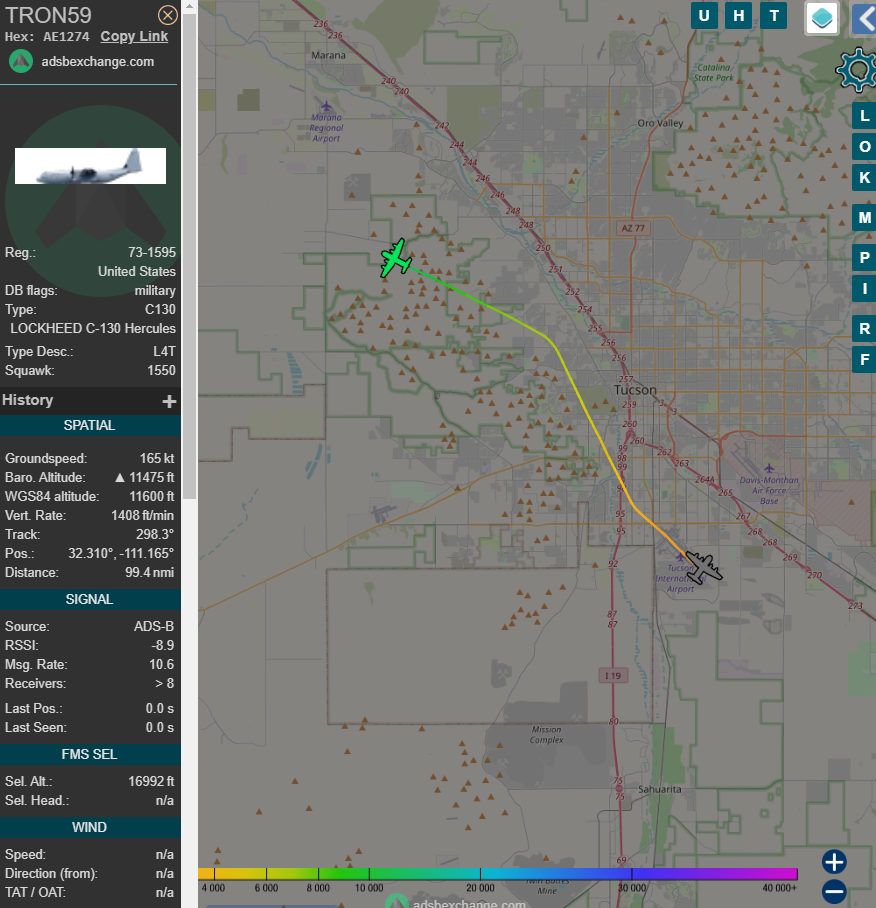The height and width of the screenshot is (908, 876).
Task: Click the groundspeed value 165 kt
Action: coord(157,459)
